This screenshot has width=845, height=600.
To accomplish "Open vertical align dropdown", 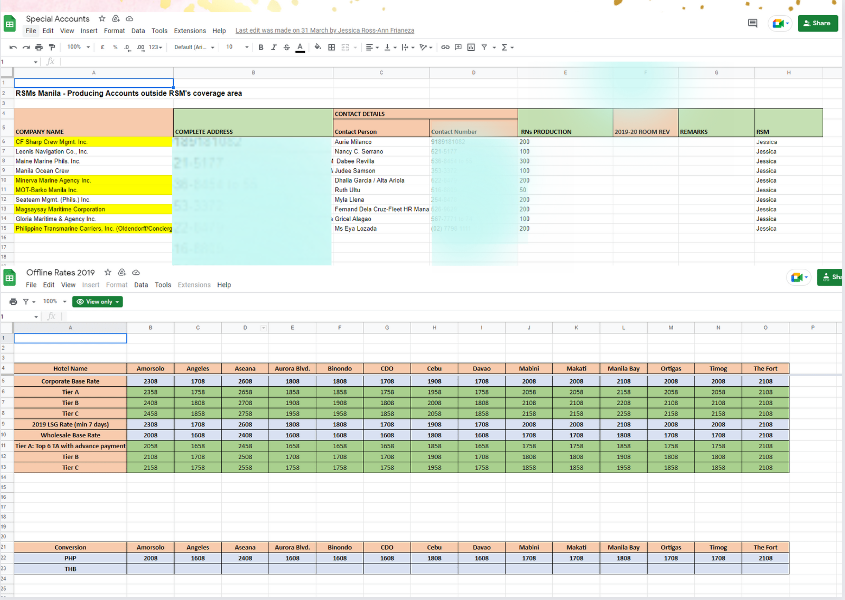I will coord(390,47).
